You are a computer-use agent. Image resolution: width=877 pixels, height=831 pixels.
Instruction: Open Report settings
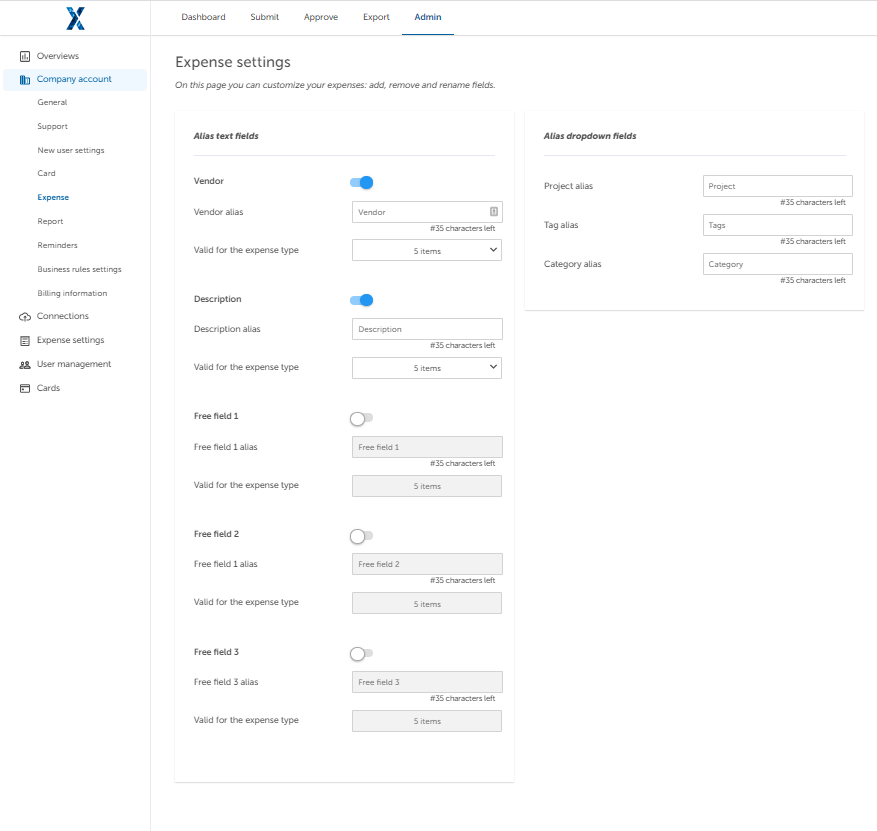(50, 221)
